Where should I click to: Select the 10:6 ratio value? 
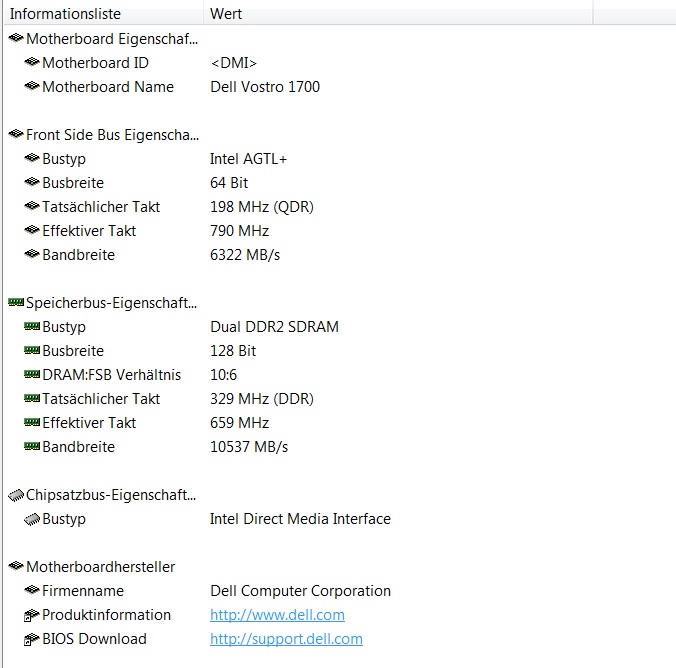click(223, 375)
